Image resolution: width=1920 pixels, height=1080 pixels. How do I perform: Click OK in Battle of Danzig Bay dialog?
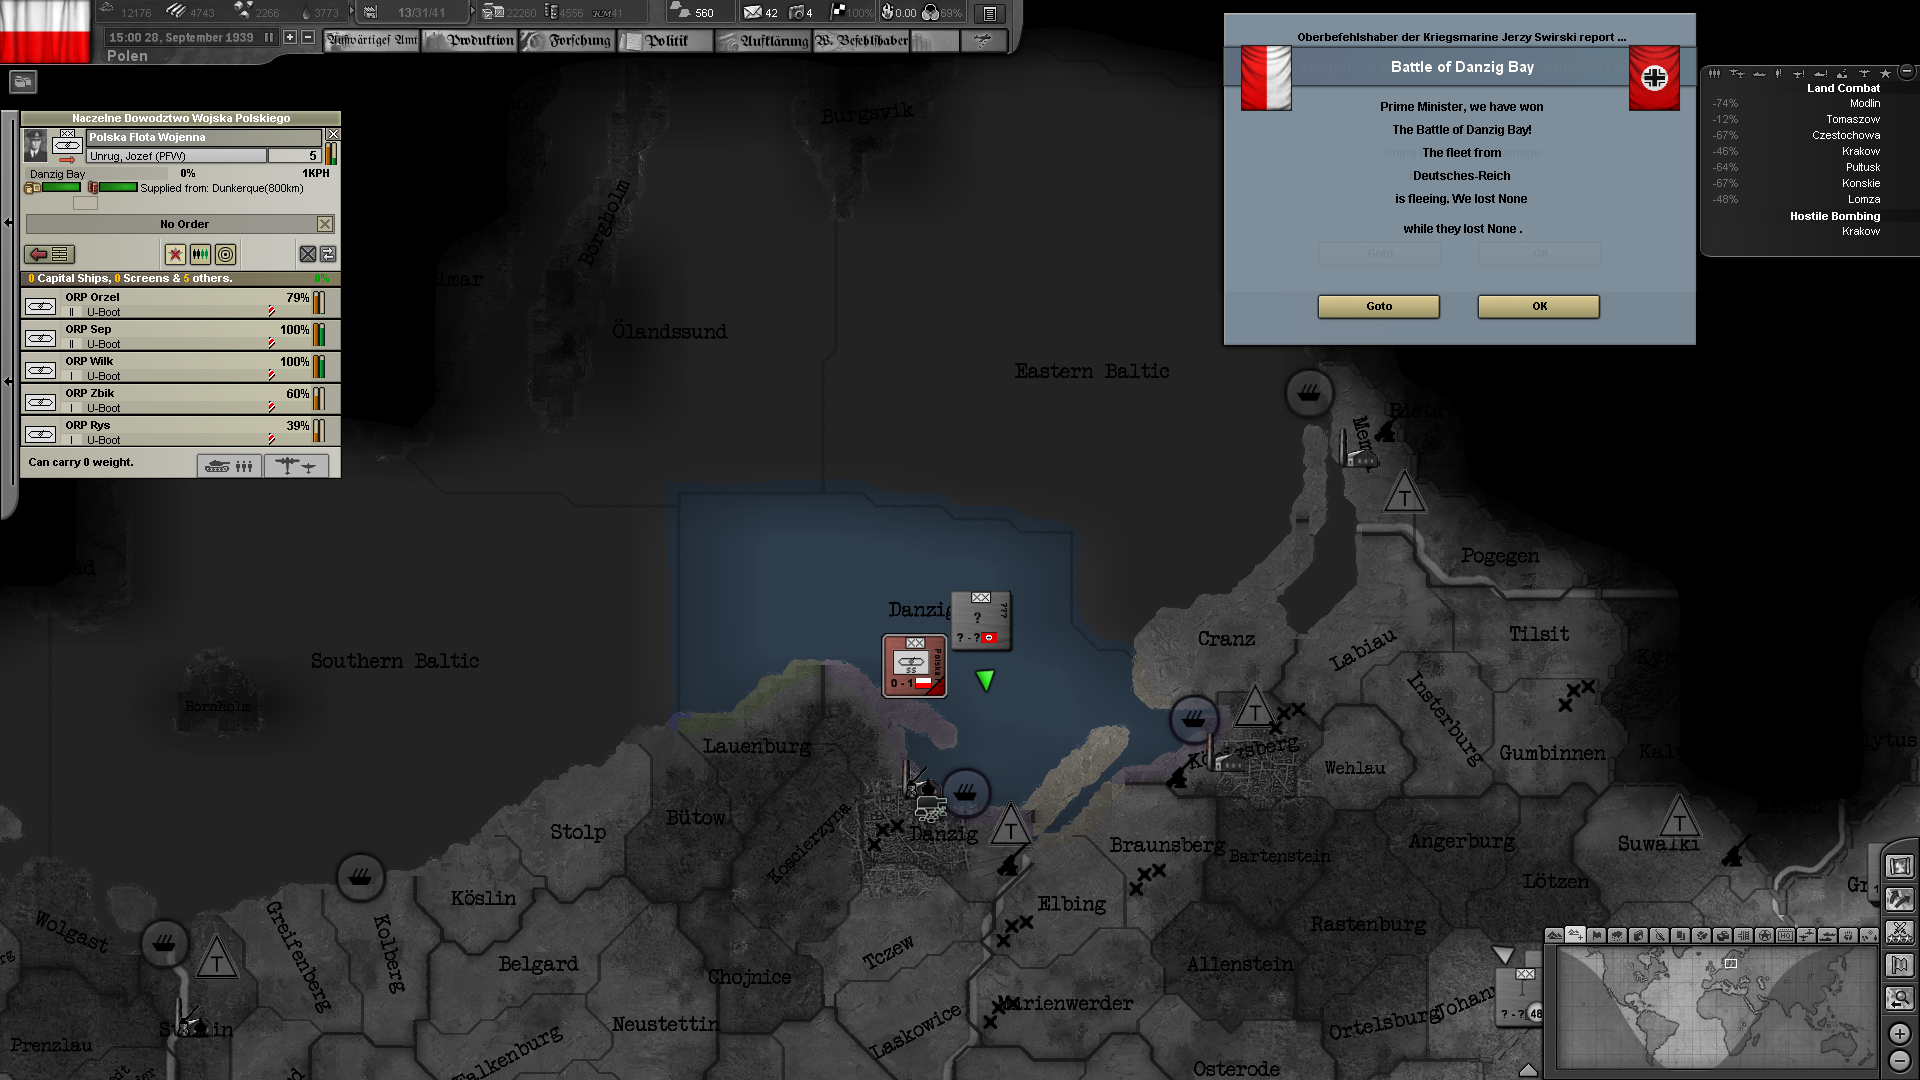coord(1539,306)
